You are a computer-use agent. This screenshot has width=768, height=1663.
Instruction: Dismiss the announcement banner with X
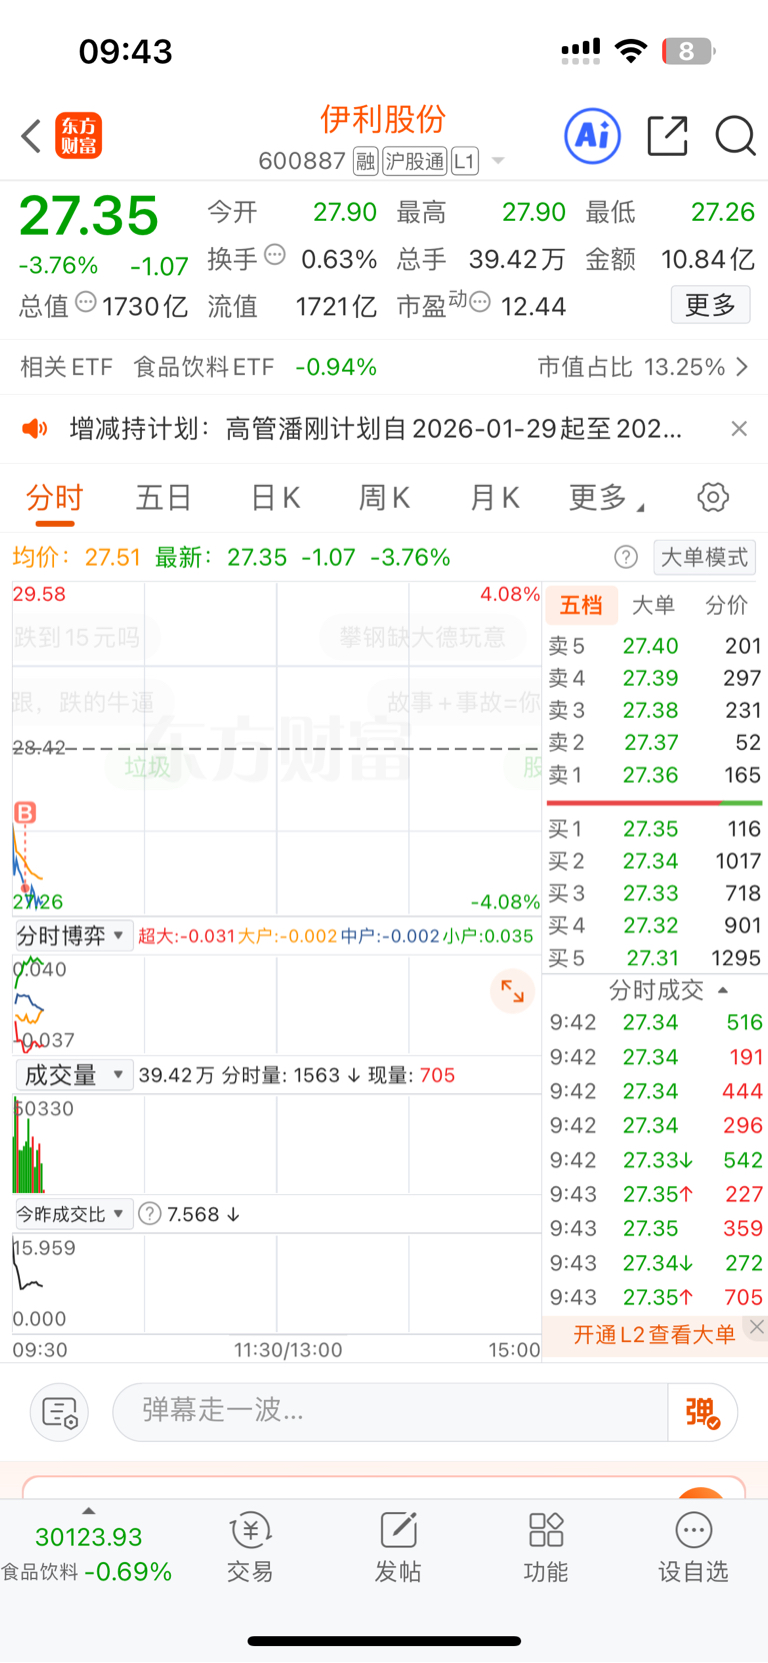tap(739, 429)
